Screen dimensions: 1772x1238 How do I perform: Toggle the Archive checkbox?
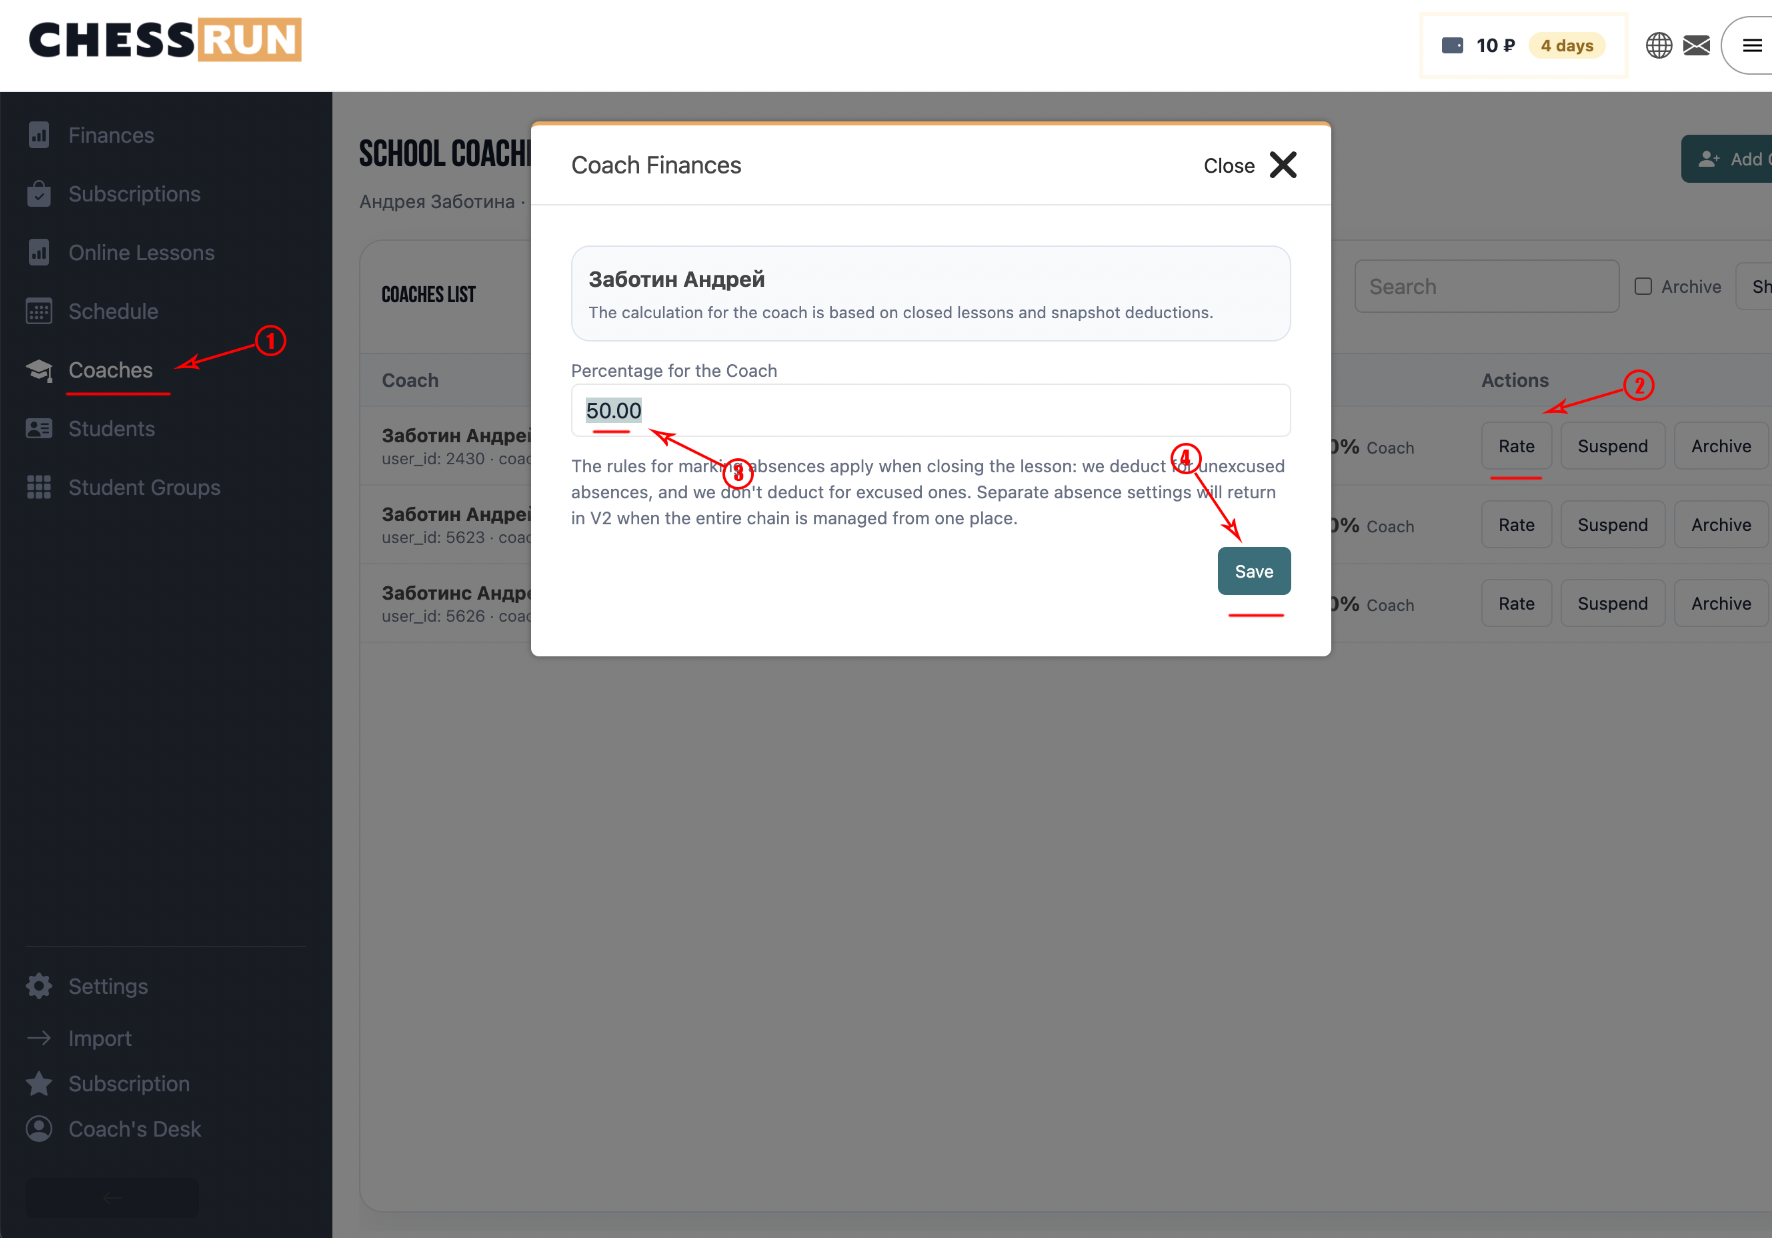tap(1643, 286)
